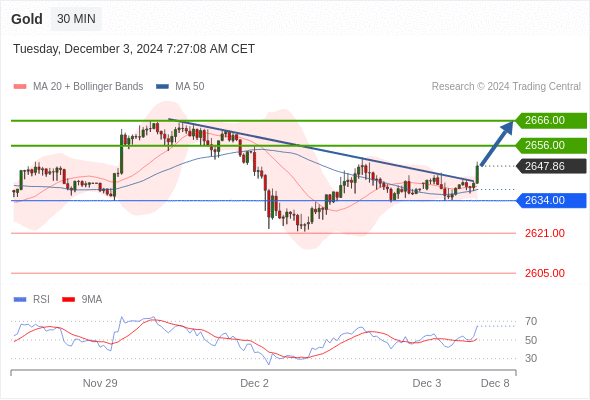This screenshot has height=400, width=590.
Task: Click the 9MA legend red swatch
Action: (68, 300)
